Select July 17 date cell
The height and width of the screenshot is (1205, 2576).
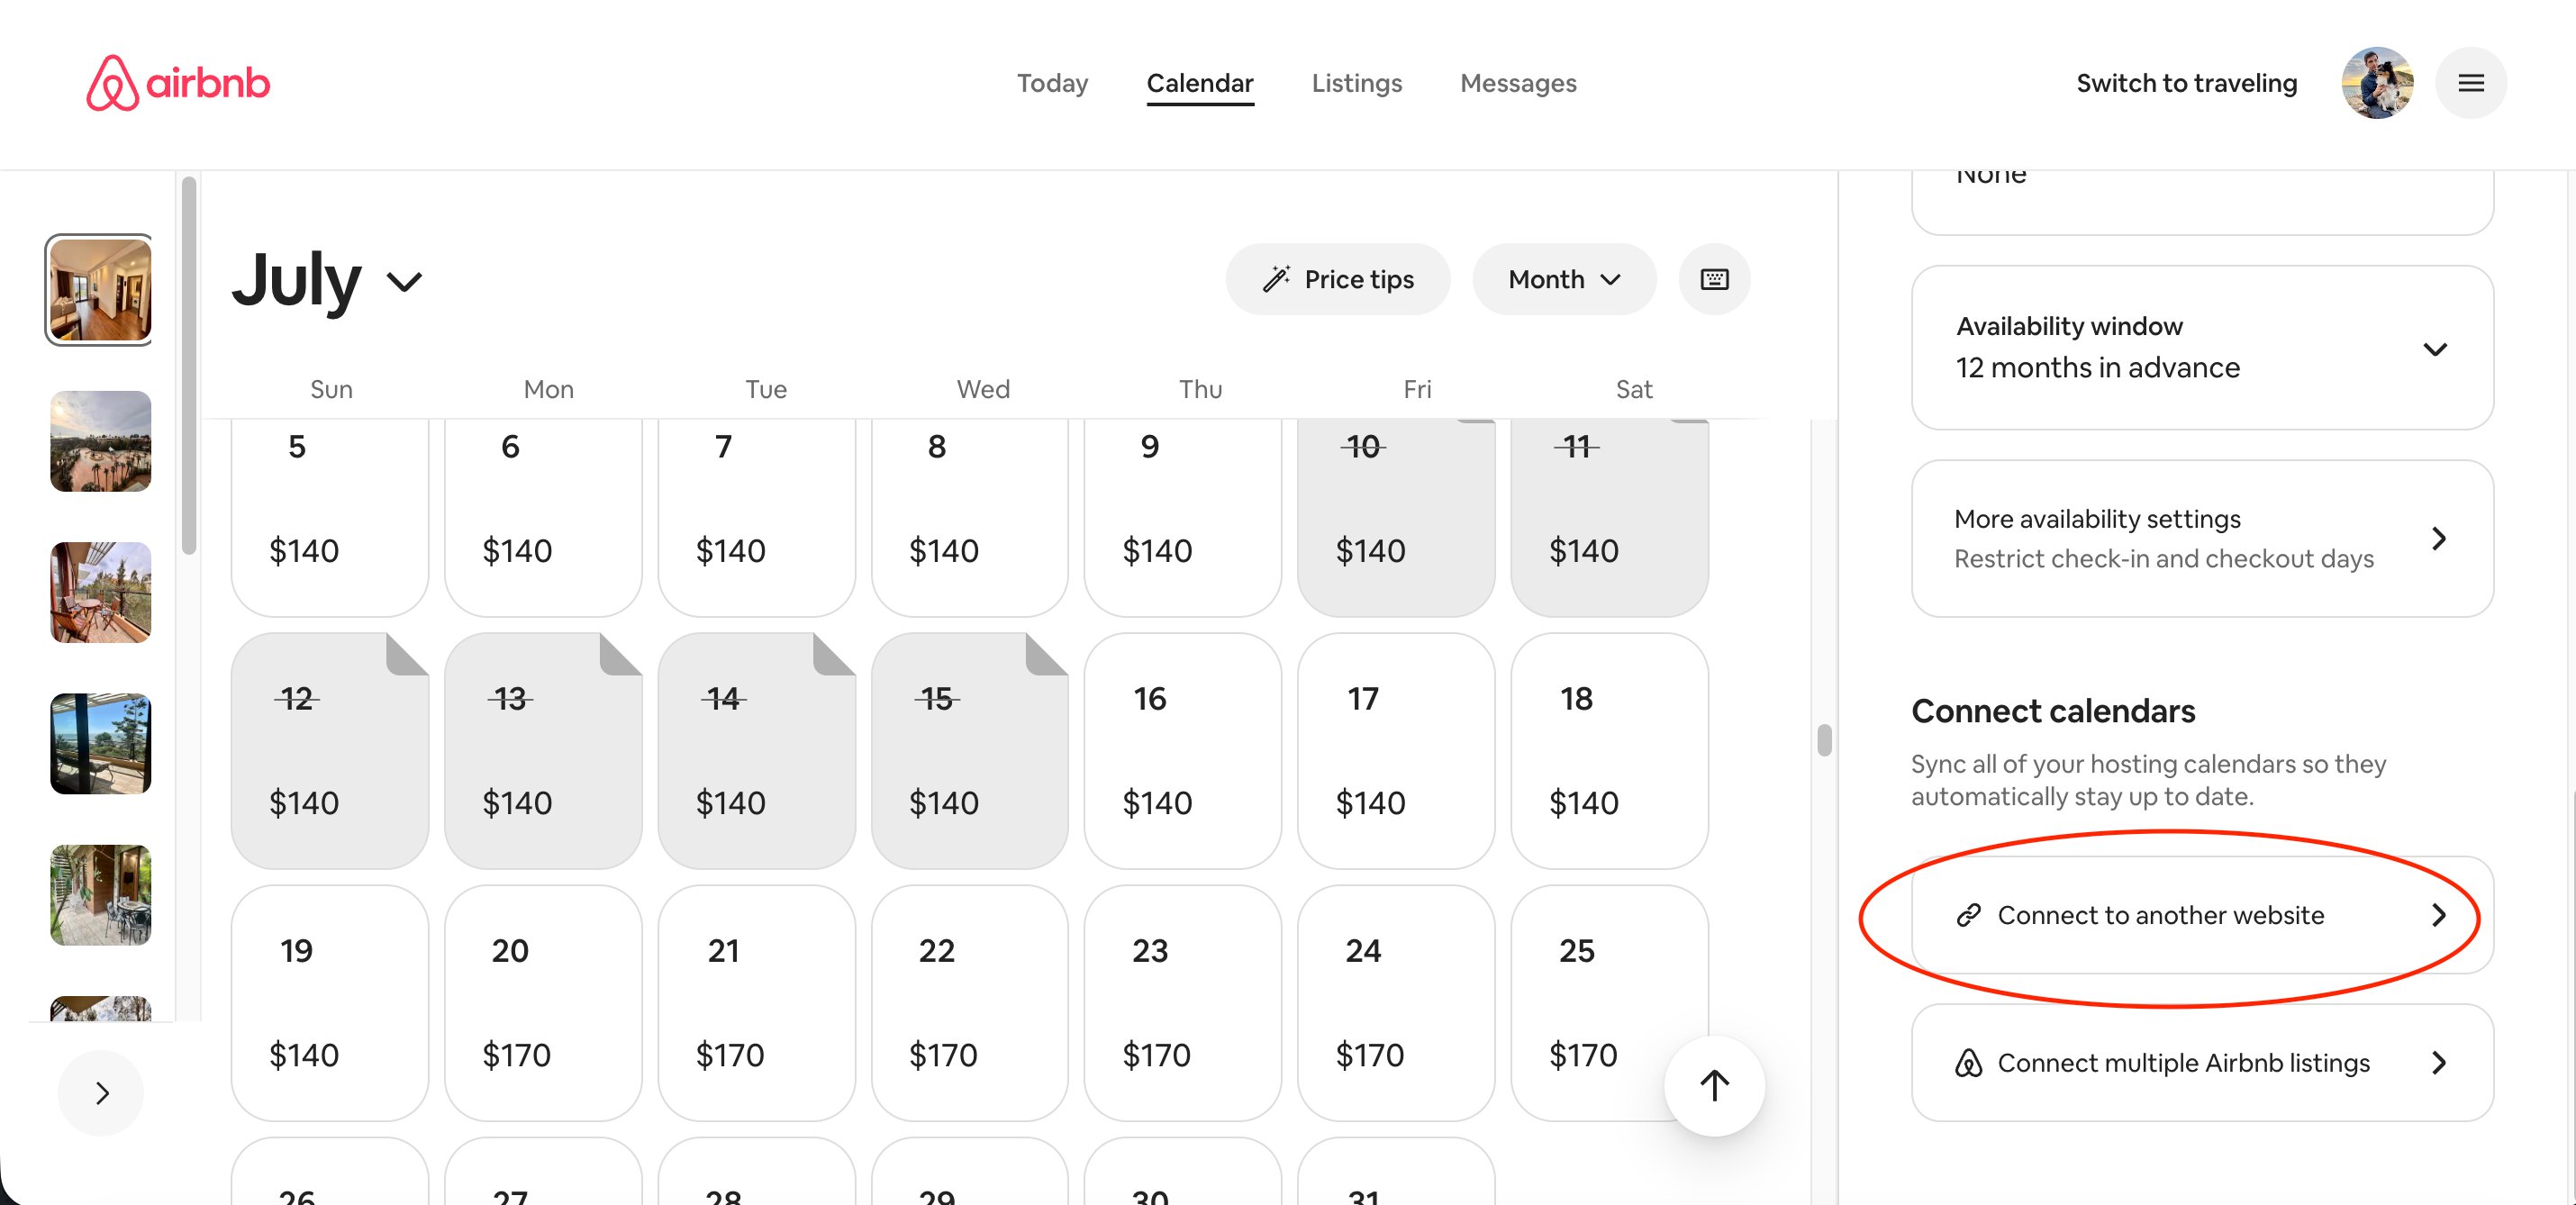tap(1395, 750)
